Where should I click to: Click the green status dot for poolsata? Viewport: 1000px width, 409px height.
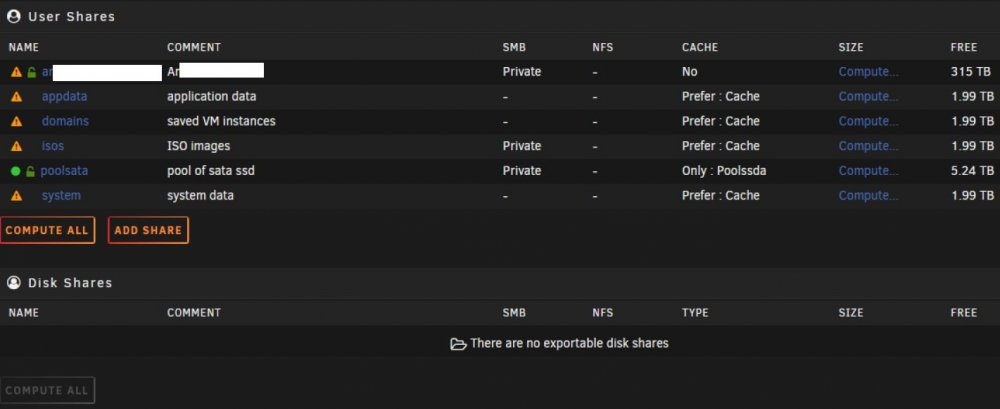pos(16,171)
